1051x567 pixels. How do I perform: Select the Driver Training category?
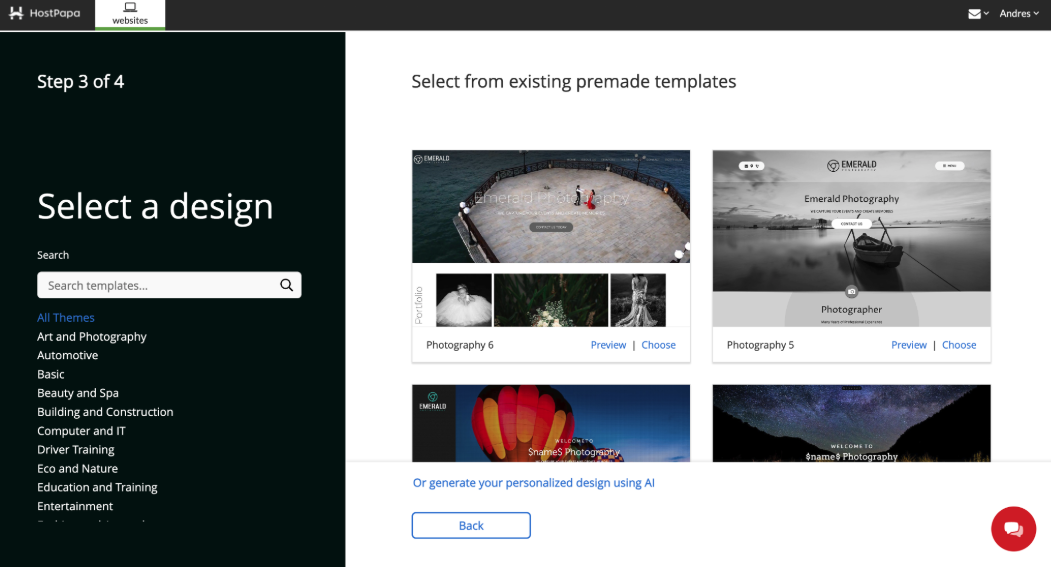pos(76,450)
